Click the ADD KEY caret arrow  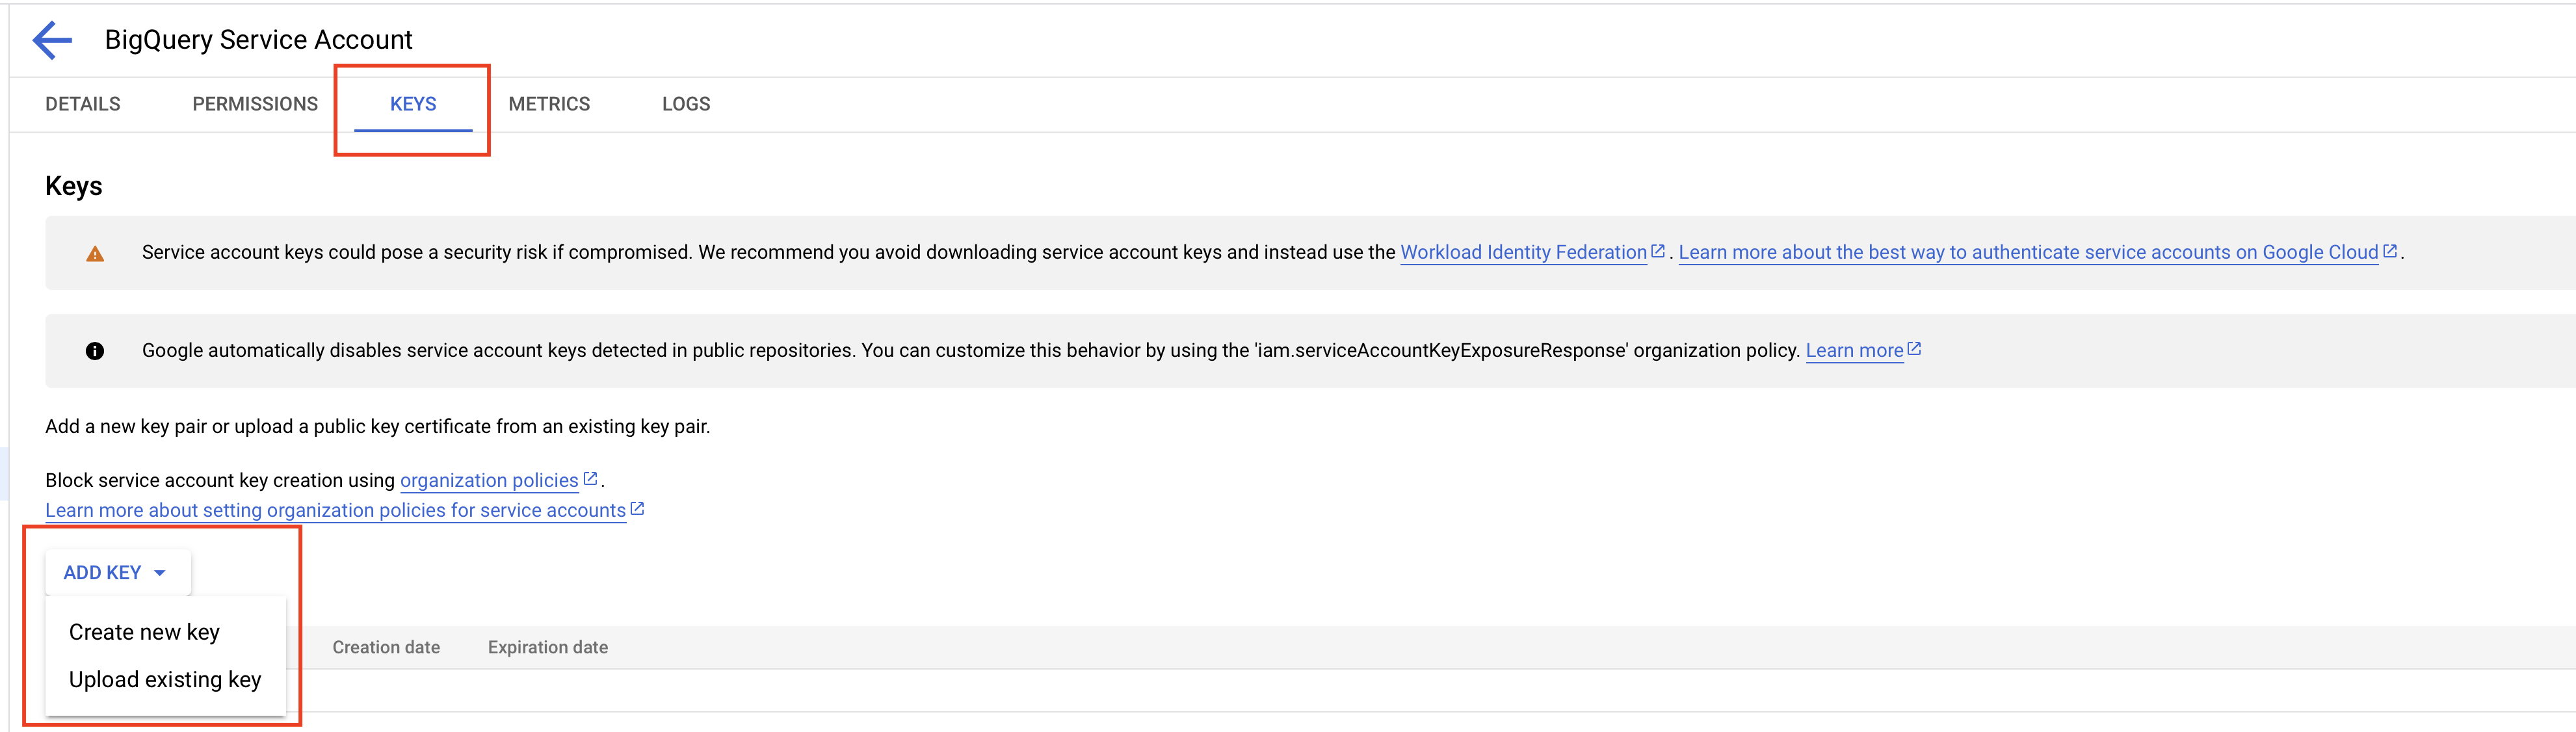(160, 573)
